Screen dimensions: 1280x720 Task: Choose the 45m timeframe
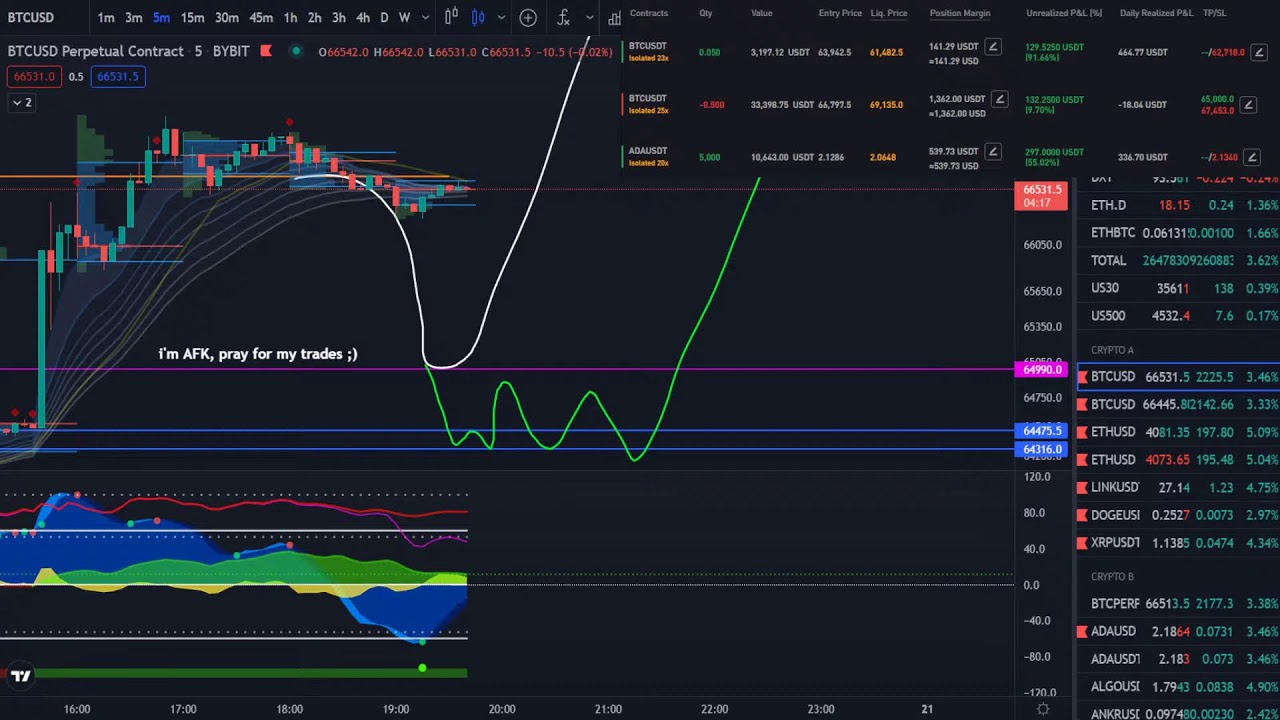click(x=261, y=18)
